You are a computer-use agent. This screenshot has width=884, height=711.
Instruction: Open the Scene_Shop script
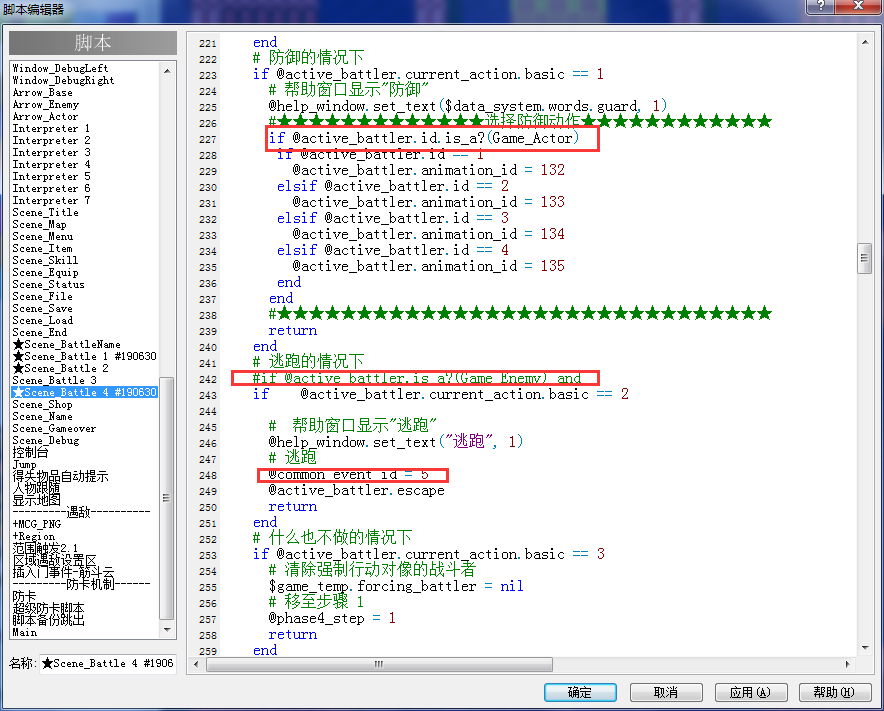click(x=42, y=405)
